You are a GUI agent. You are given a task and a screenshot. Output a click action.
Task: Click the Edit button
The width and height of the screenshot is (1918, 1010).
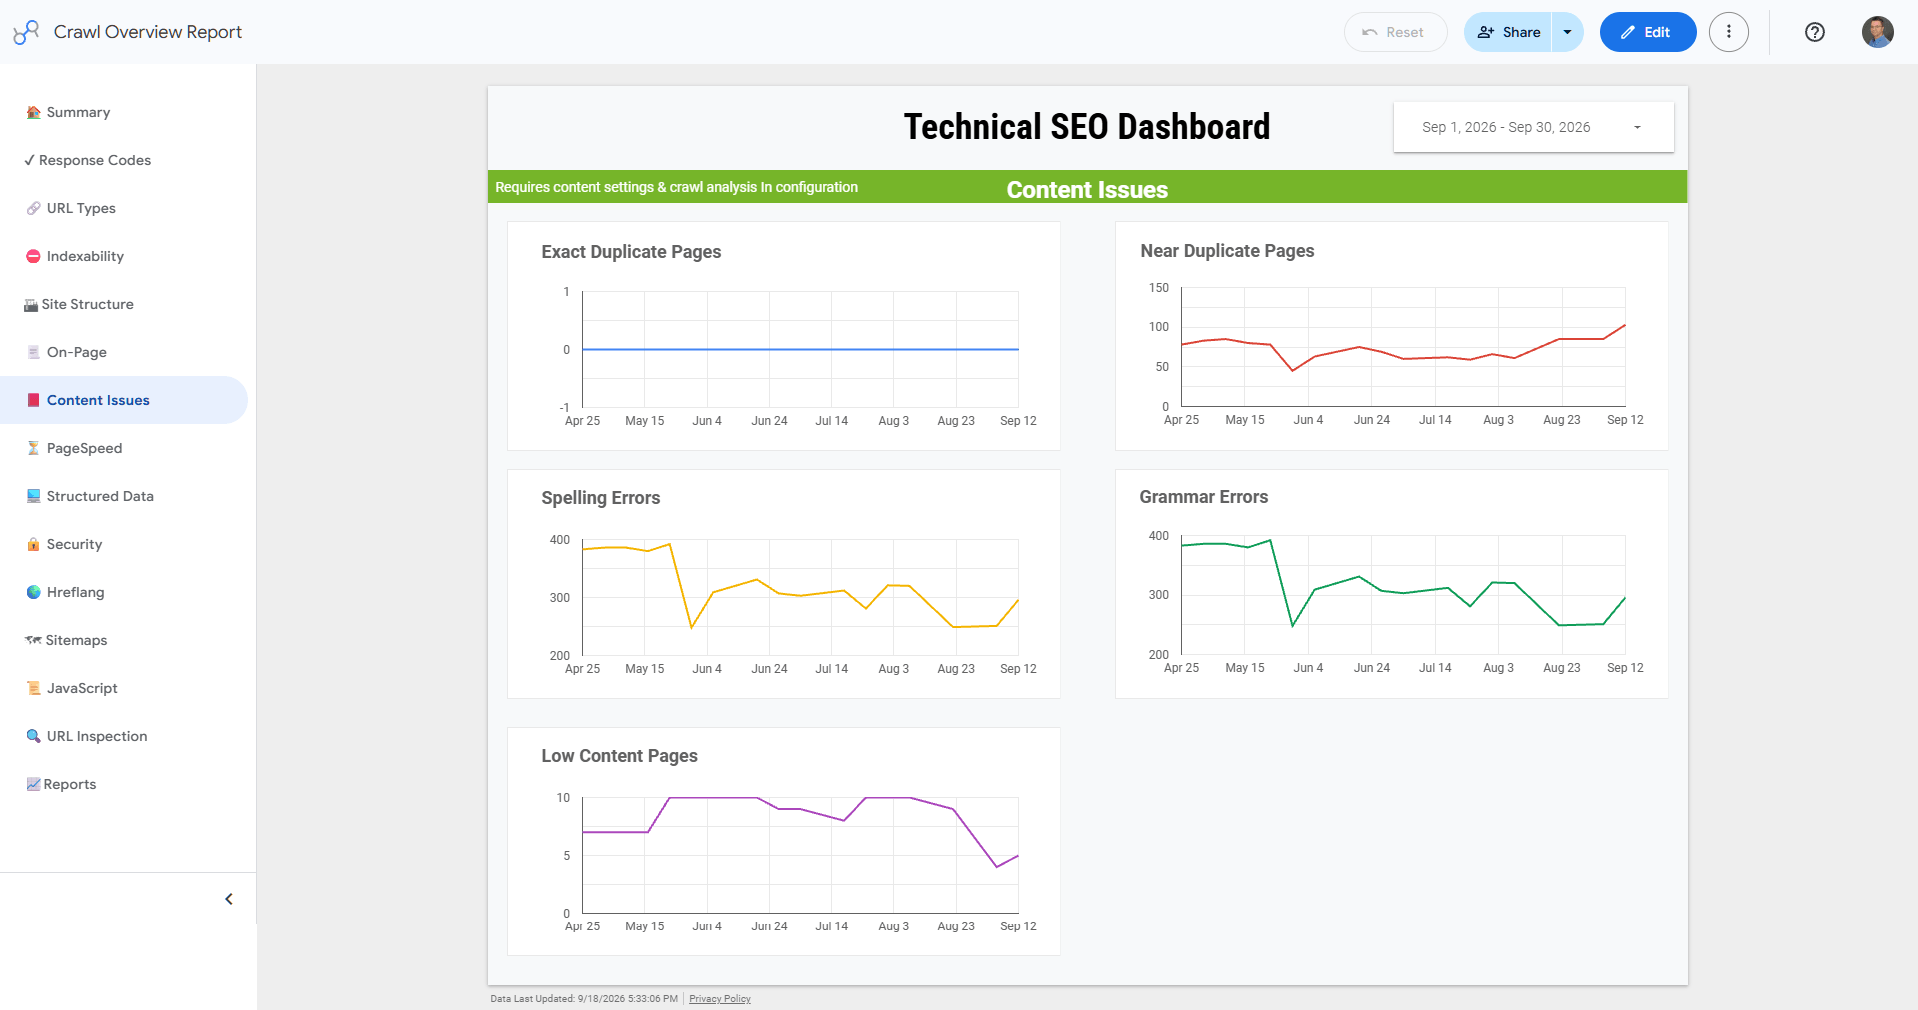tap(1648, 32)
